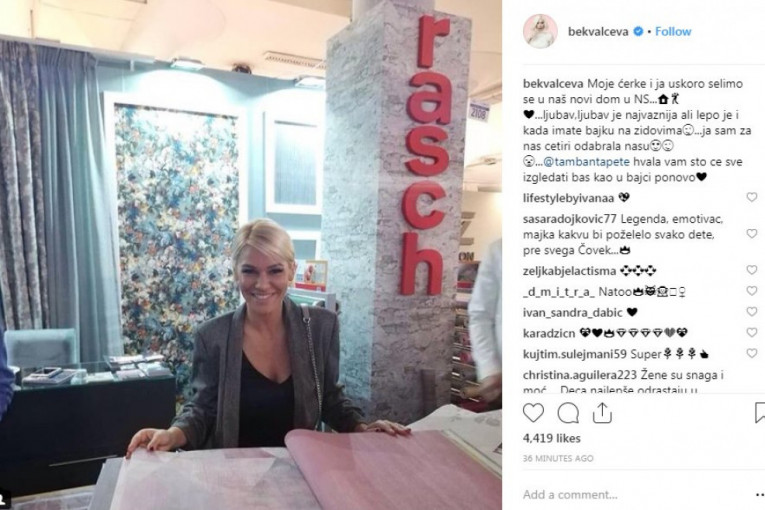Like the _d_m_i_t_r_a_ comment heart
Viewport: 765px width, 510px height.
click(751, 291)
